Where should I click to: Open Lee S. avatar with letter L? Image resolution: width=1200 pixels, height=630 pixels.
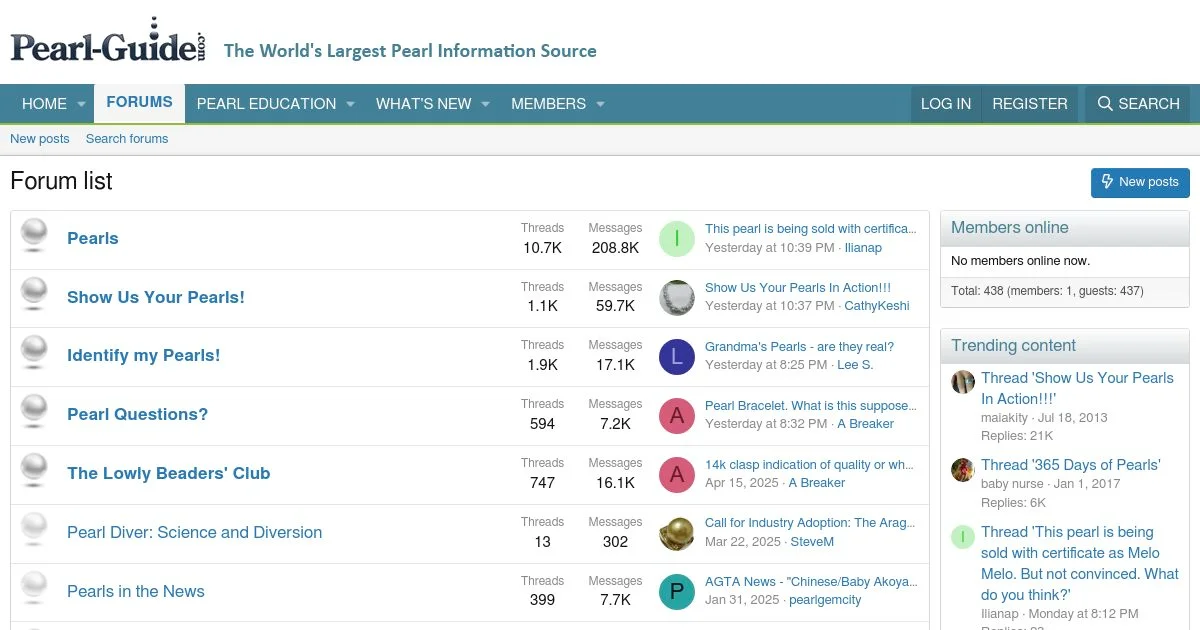pyautogui.click(x=677, y=357)
